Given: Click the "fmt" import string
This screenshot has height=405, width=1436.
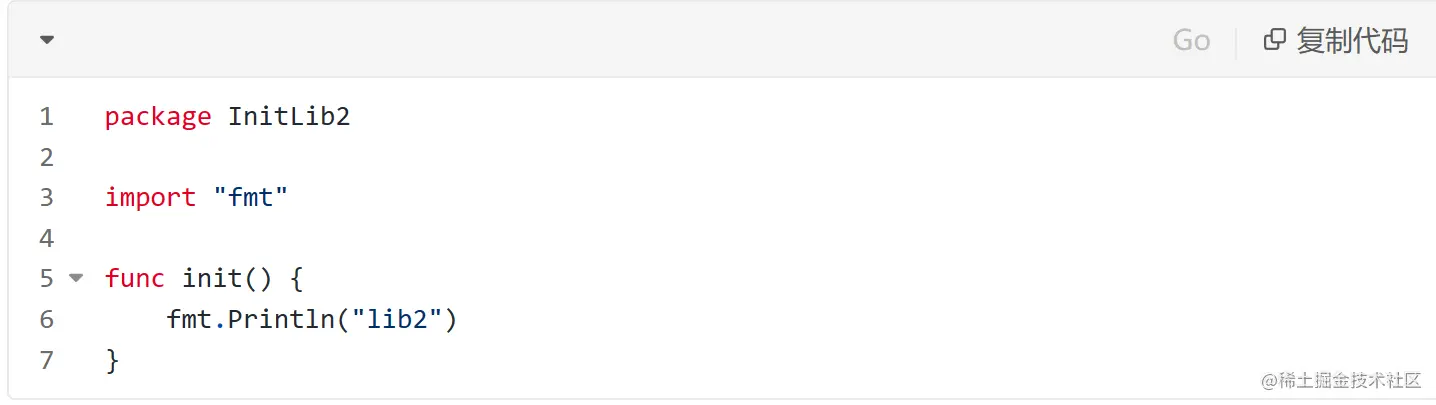Looking at the screenshot, I should click(x=251, y=197).
